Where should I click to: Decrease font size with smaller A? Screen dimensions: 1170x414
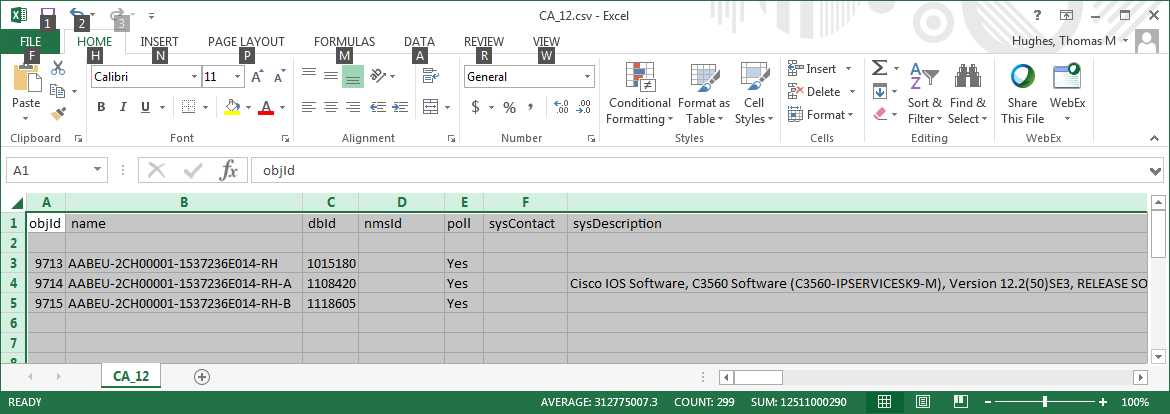point(280,76)
